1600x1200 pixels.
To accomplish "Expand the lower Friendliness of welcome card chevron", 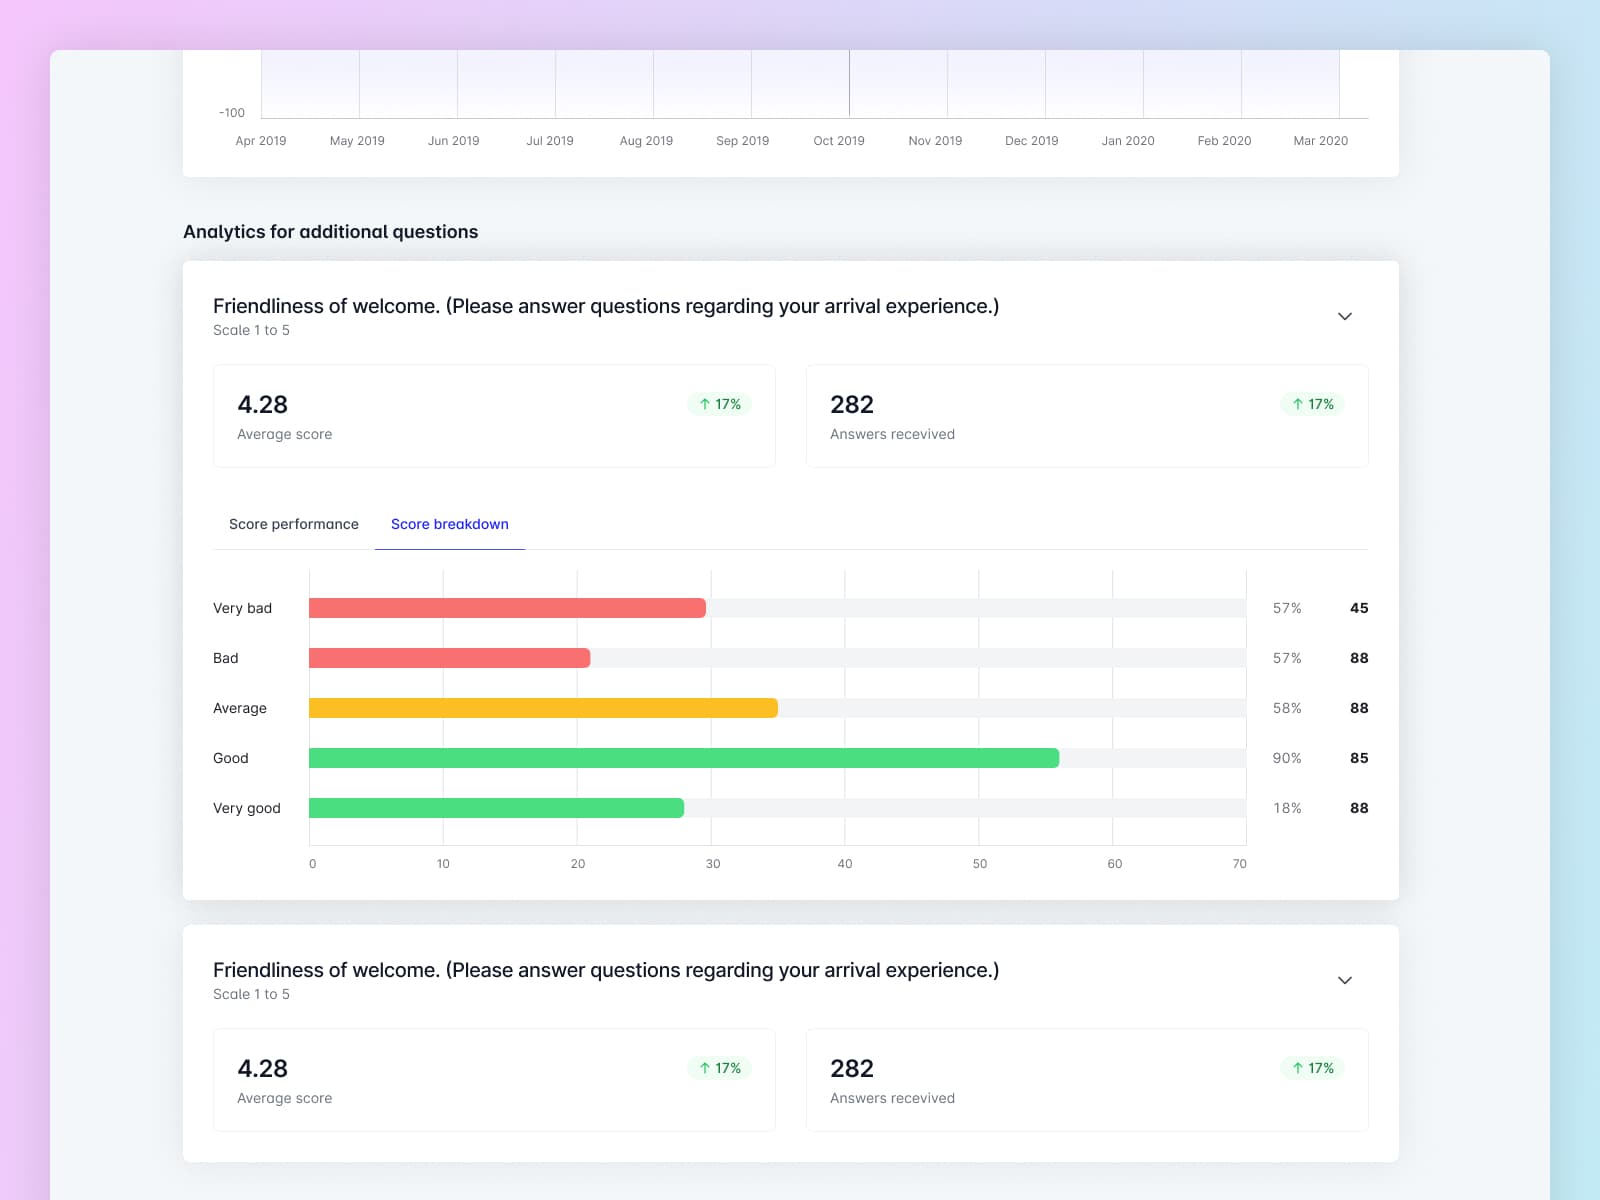I will point(1344,981).
